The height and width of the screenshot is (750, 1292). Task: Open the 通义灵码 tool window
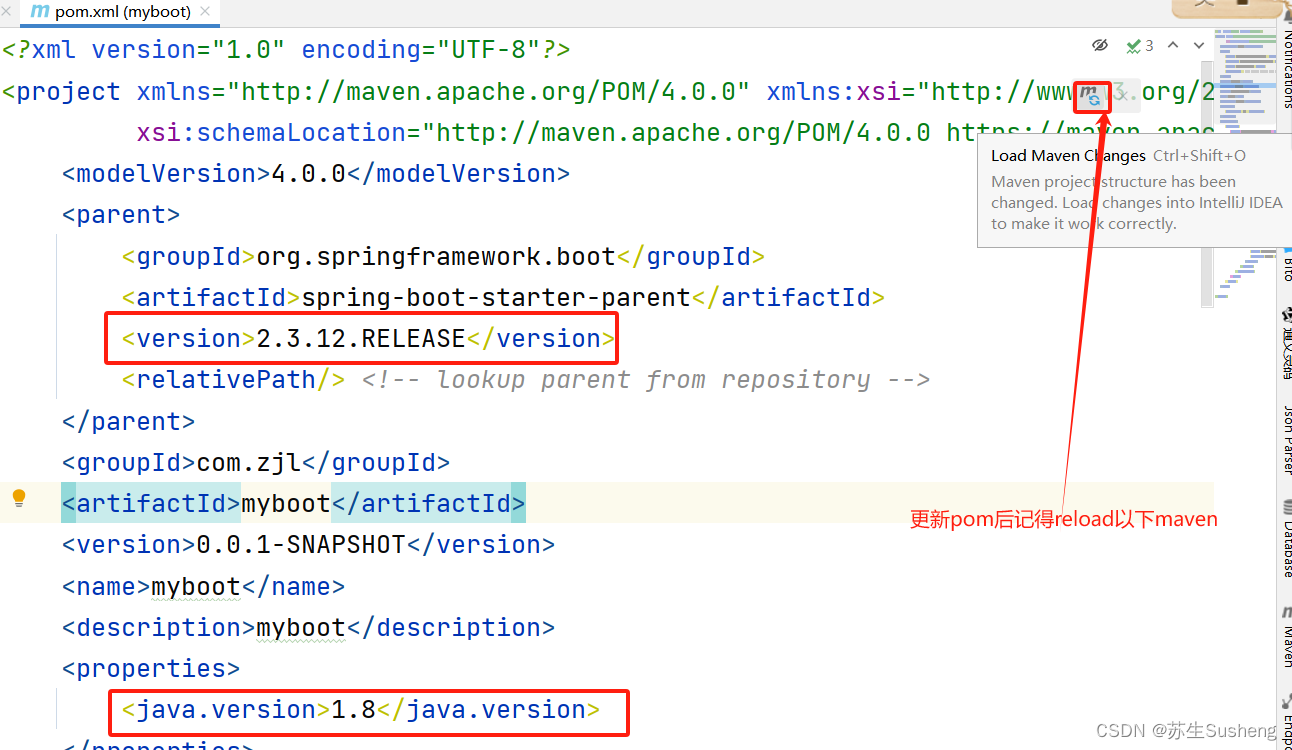tap(1286, 344)
